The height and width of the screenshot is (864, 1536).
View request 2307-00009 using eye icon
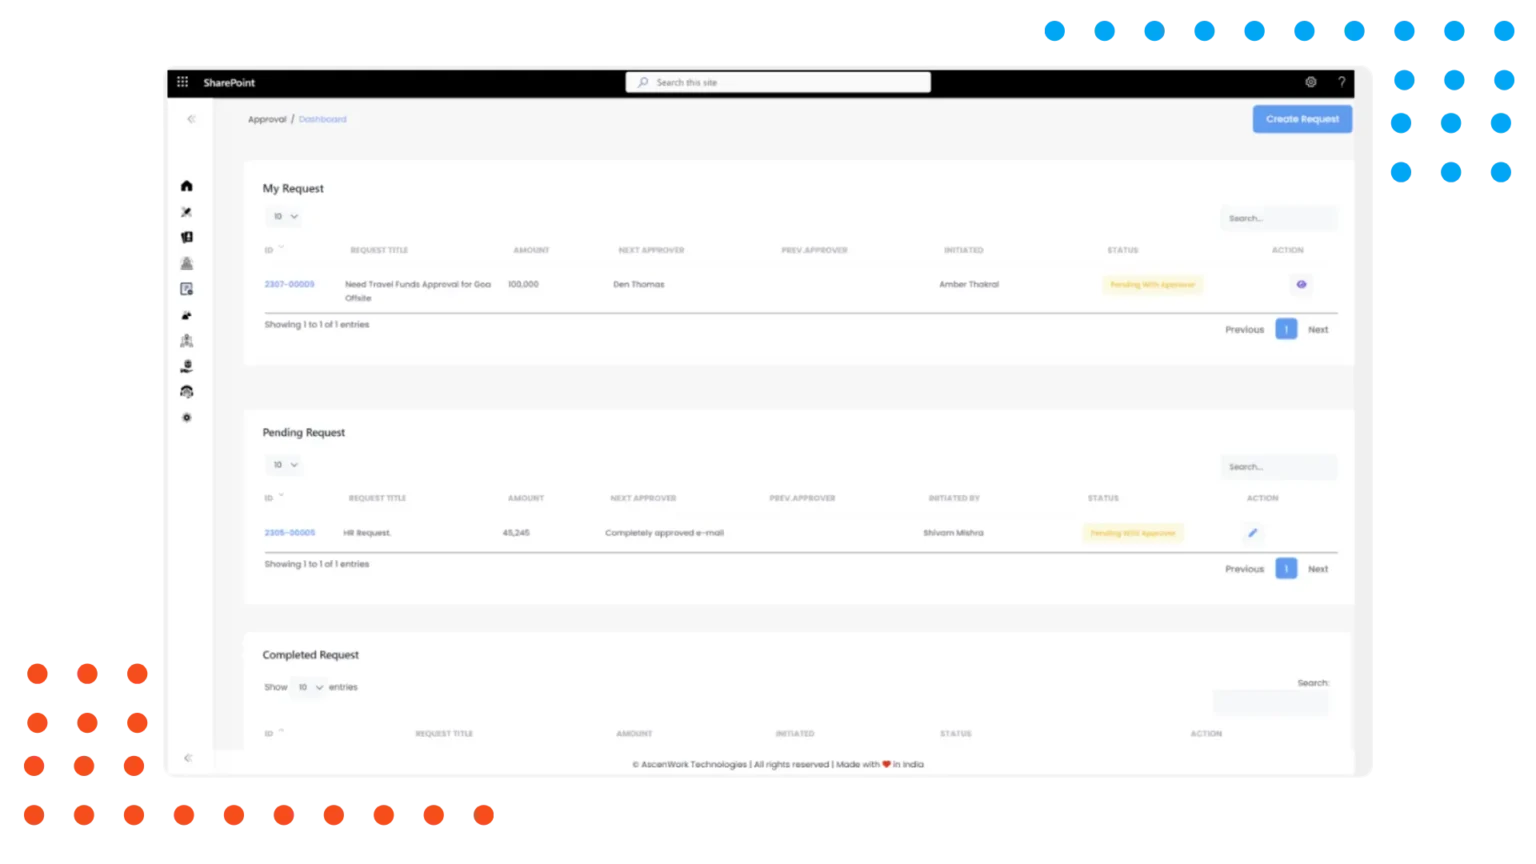coord(1301,285)
